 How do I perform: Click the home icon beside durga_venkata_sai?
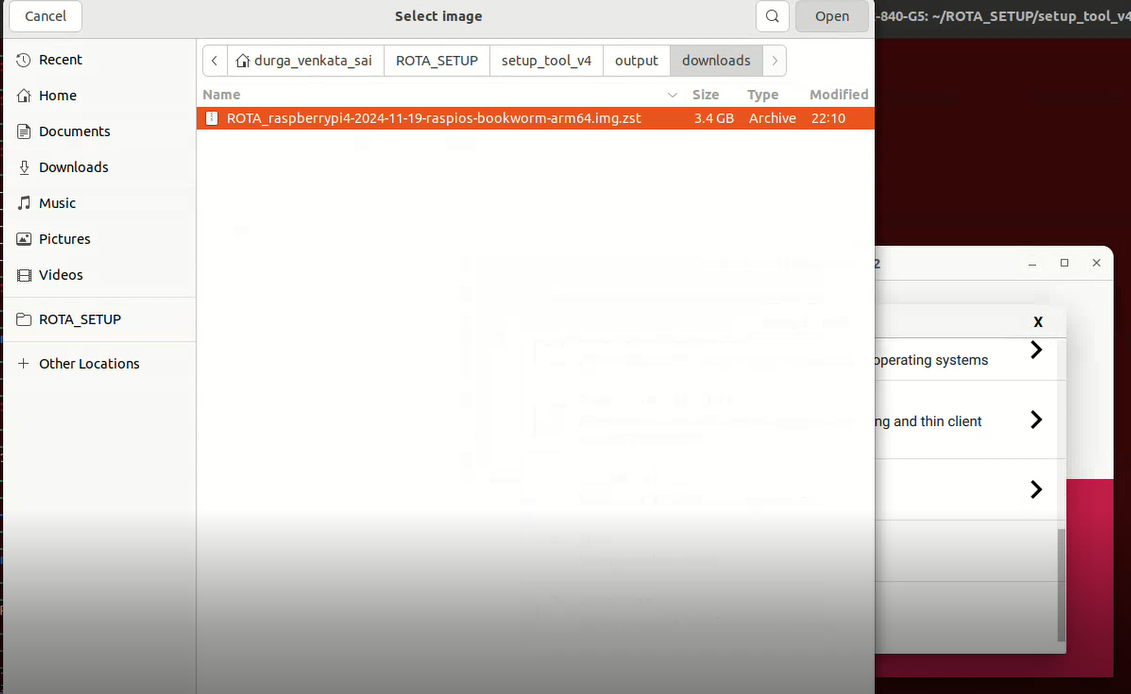241,60
